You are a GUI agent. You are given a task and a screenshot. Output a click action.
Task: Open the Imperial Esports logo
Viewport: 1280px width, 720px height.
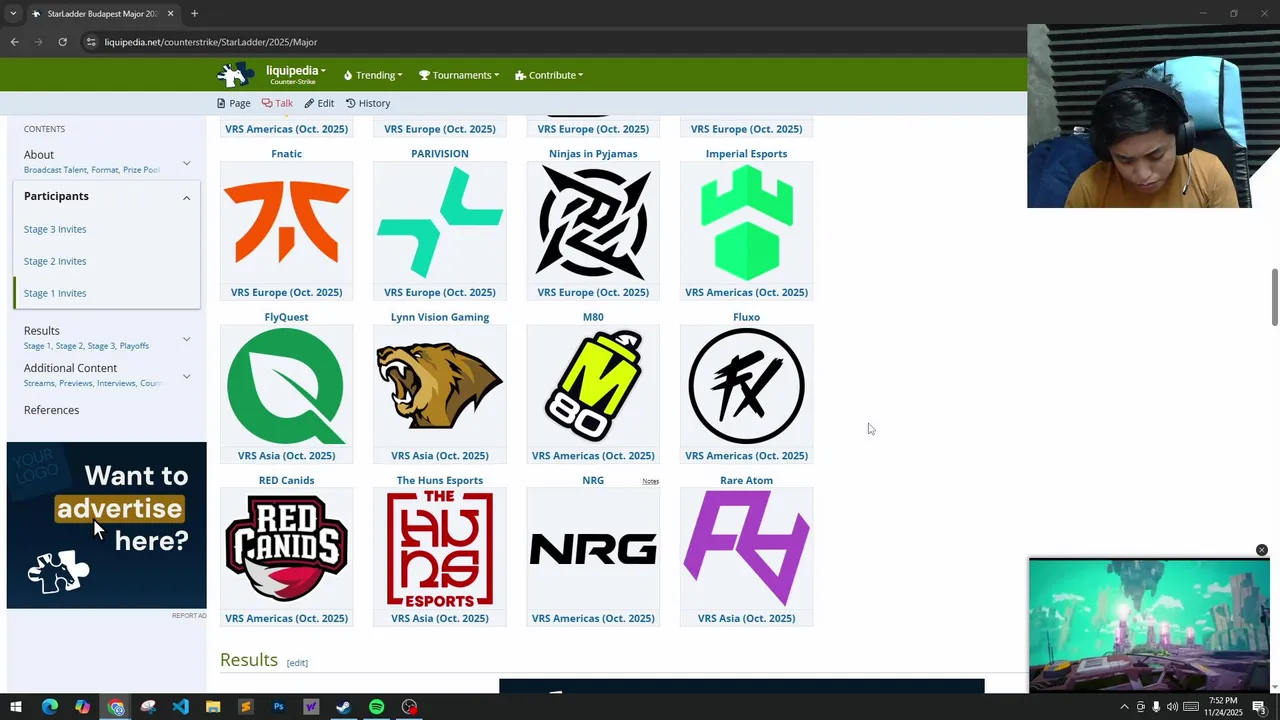pos(746,223)
